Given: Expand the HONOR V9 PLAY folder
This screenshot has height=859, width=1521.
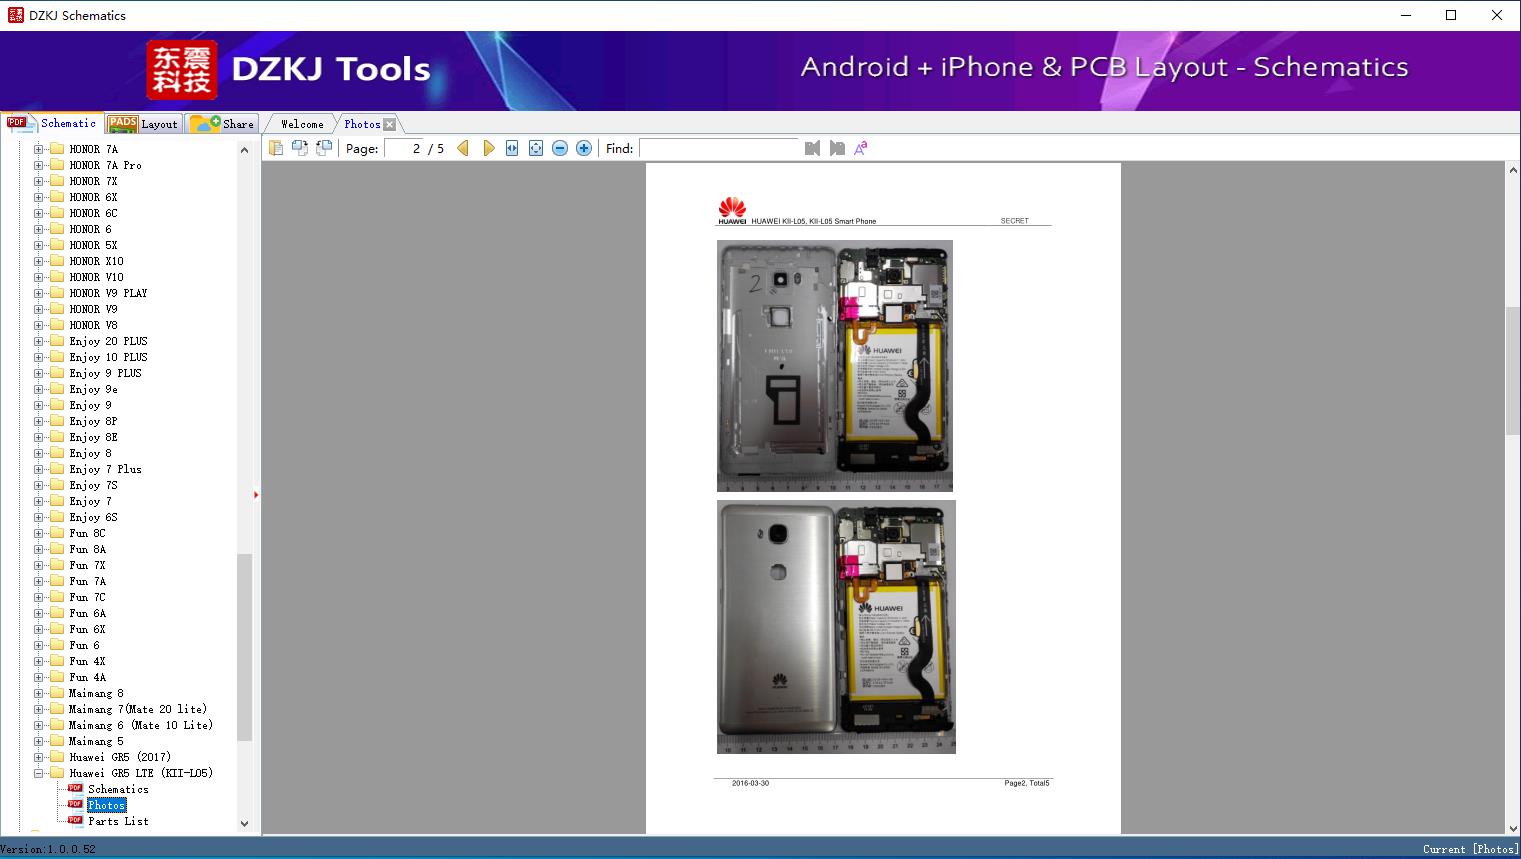Looking at the screenshot, I should click(x=38, y=293).
